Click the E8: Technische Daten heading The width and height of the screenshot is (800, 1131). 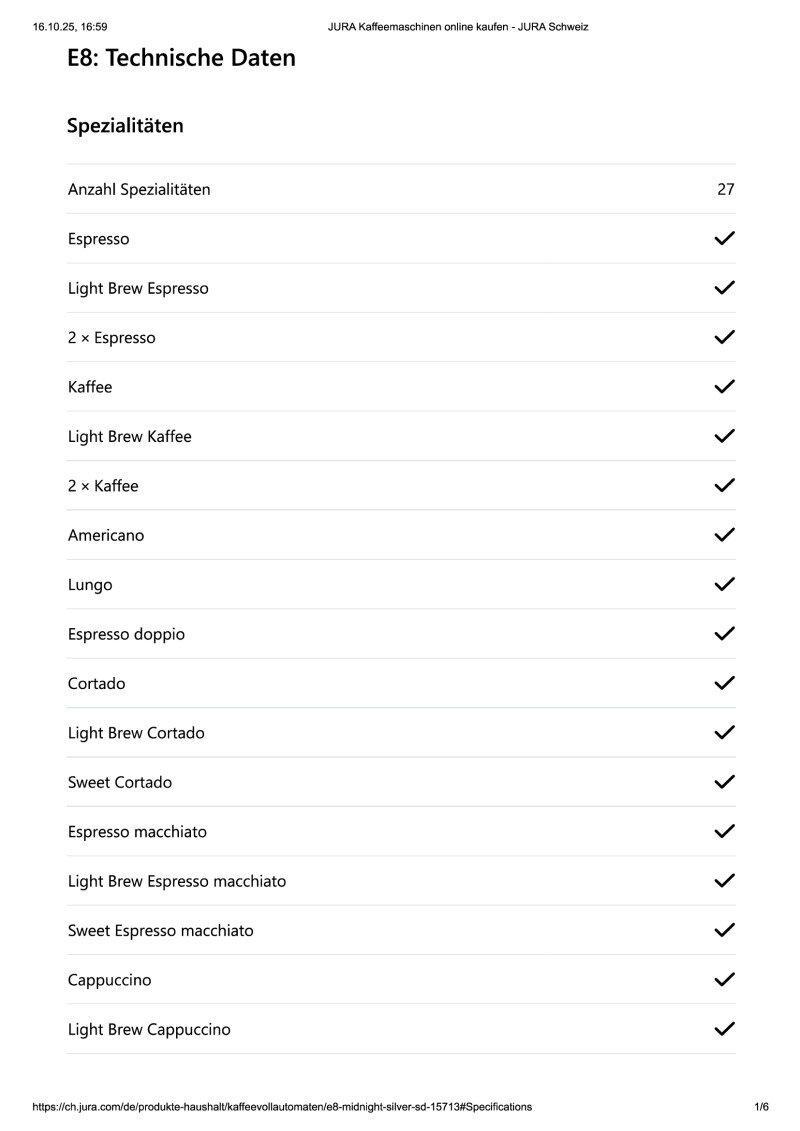pos(181,58)
